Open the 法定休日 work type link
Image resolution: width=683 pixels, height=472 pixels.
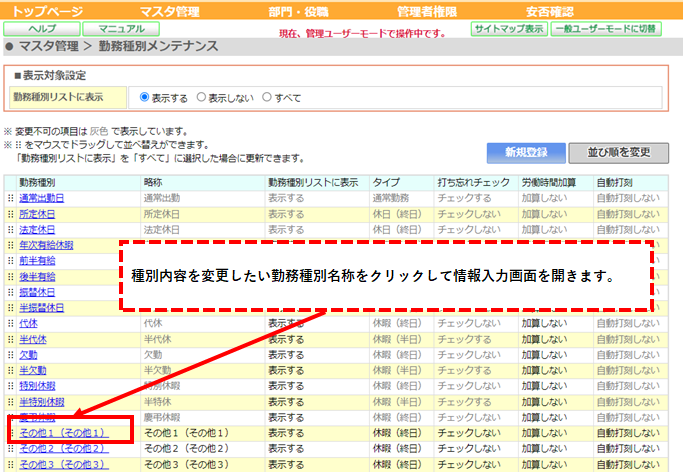tap(37, 230)
